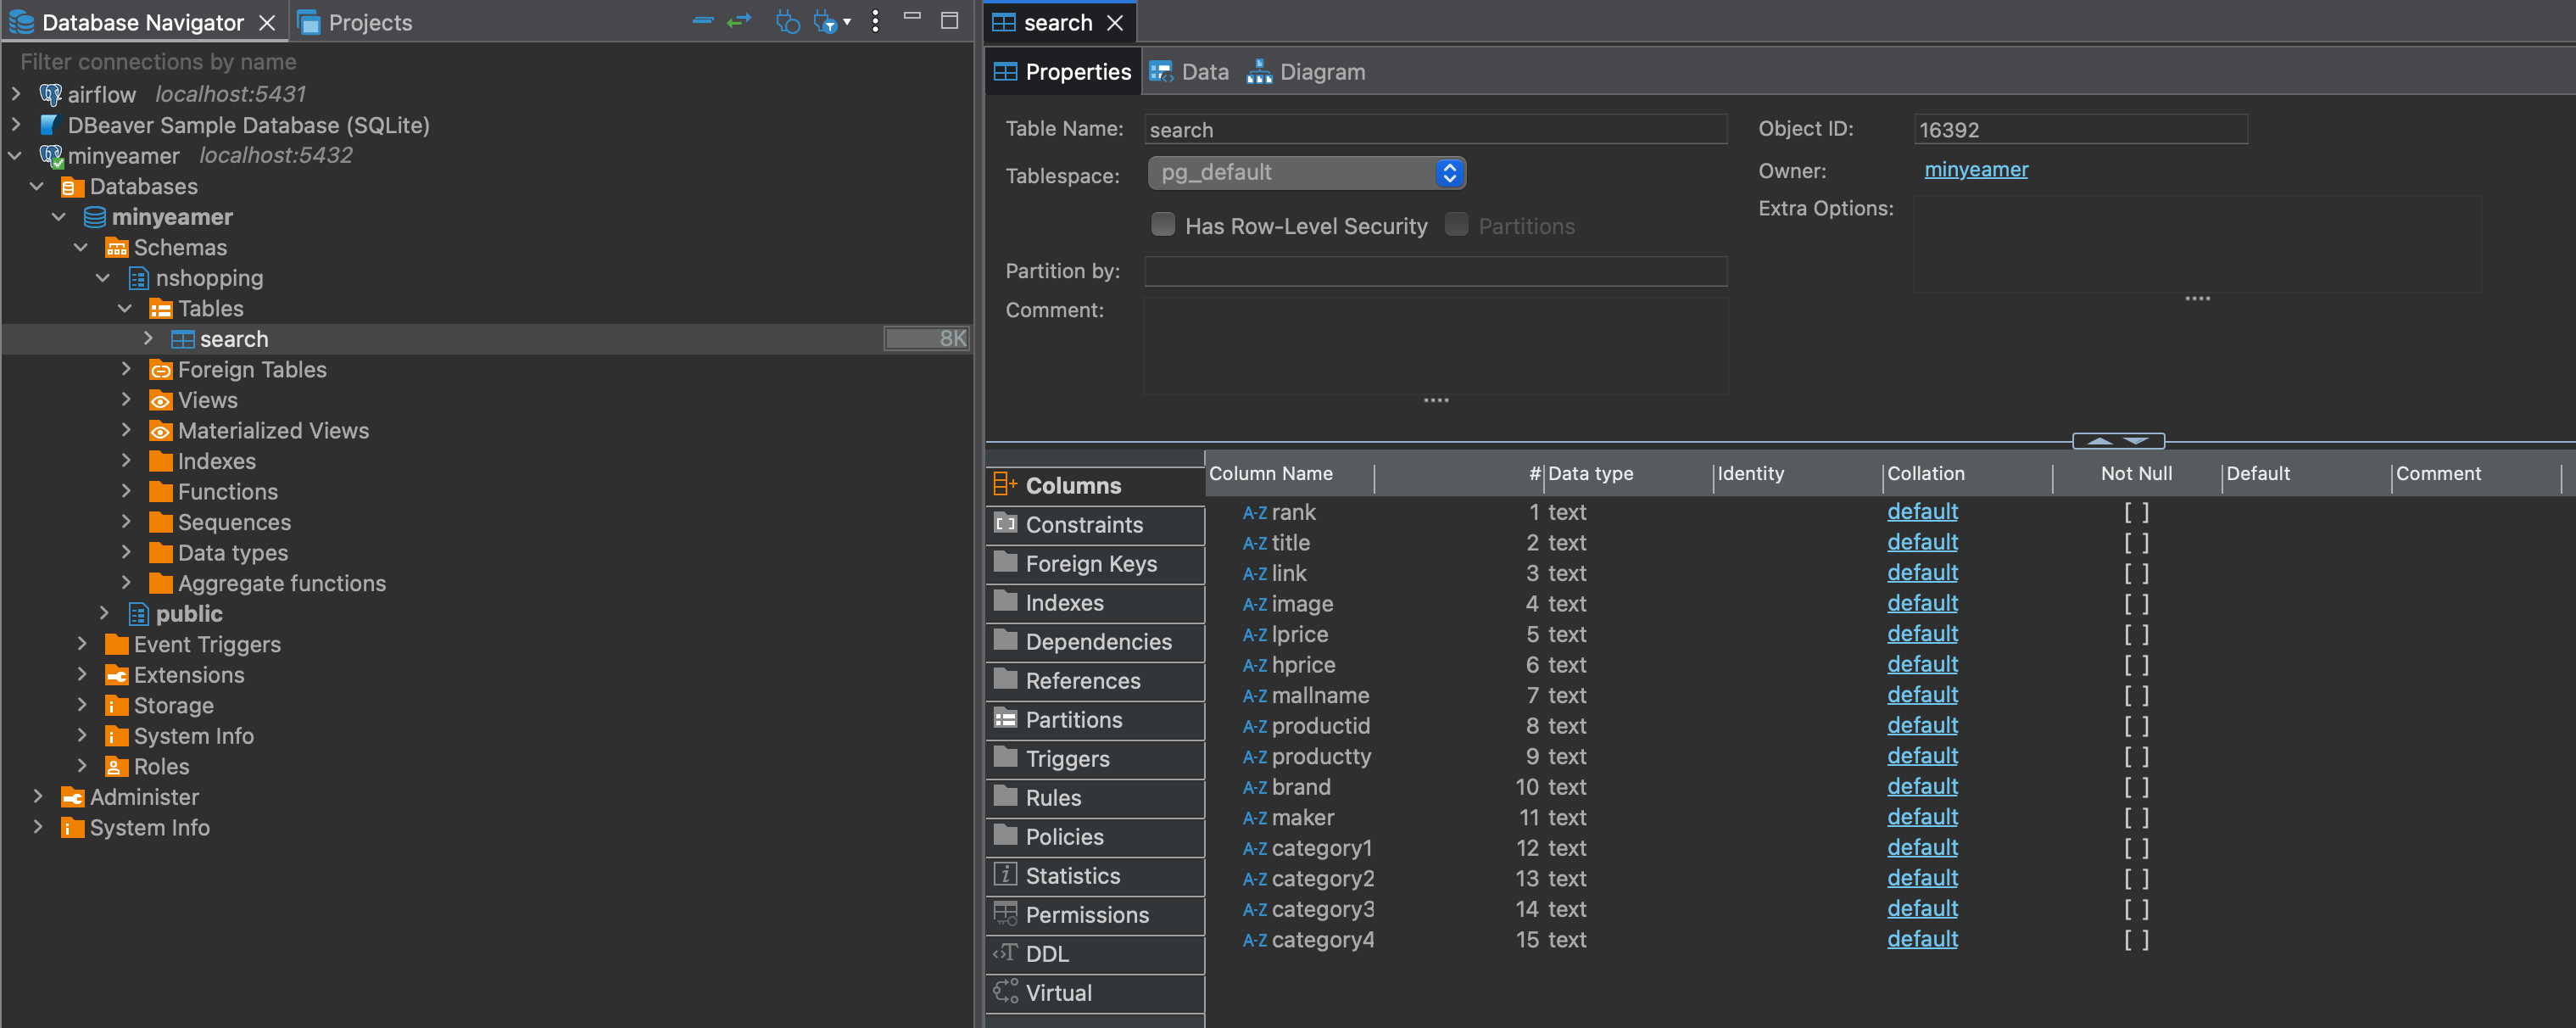Switch to the Diagram tab

1306,71
